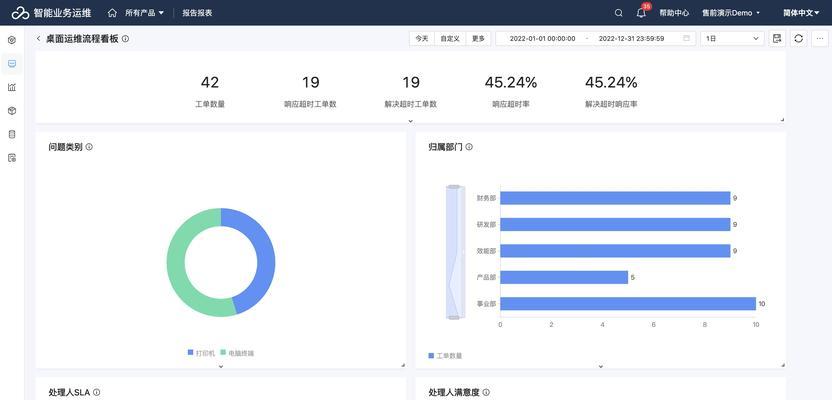Click the 研发部 bar
832x400 pixels.
616,224
